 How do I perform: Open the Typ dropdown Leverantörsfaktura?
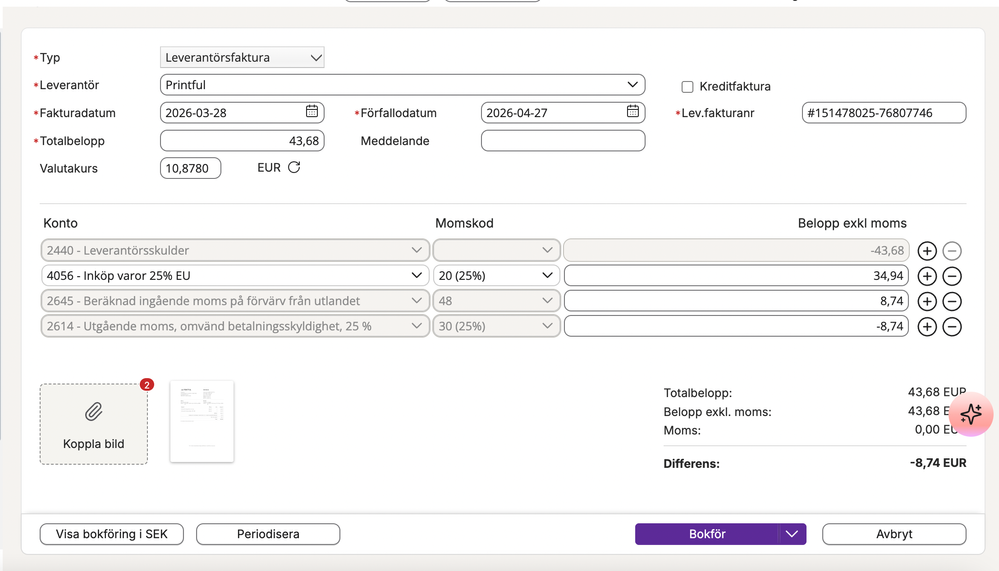(242, 57)
